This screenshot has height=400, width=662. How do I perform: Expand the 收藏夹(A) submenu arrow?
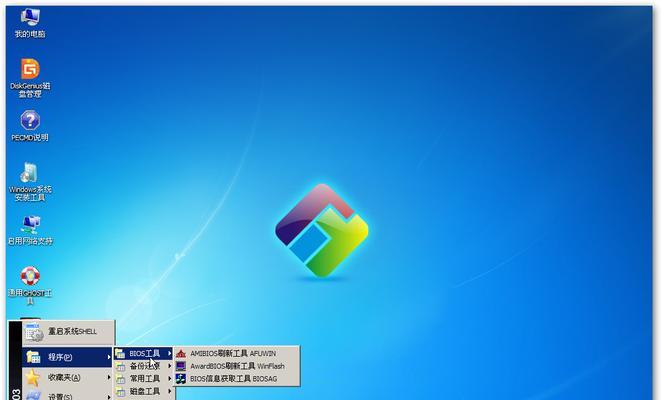point(109,377)
